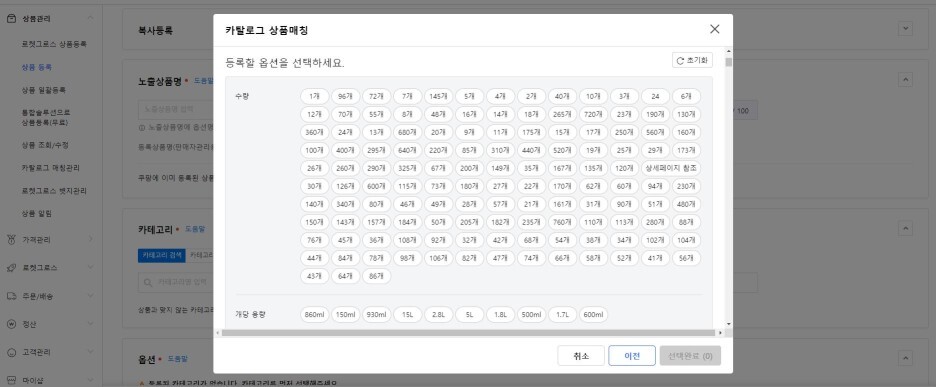Select the 15L volume chip
Viewport: 936px width, 387px height.
coord(408,315)
